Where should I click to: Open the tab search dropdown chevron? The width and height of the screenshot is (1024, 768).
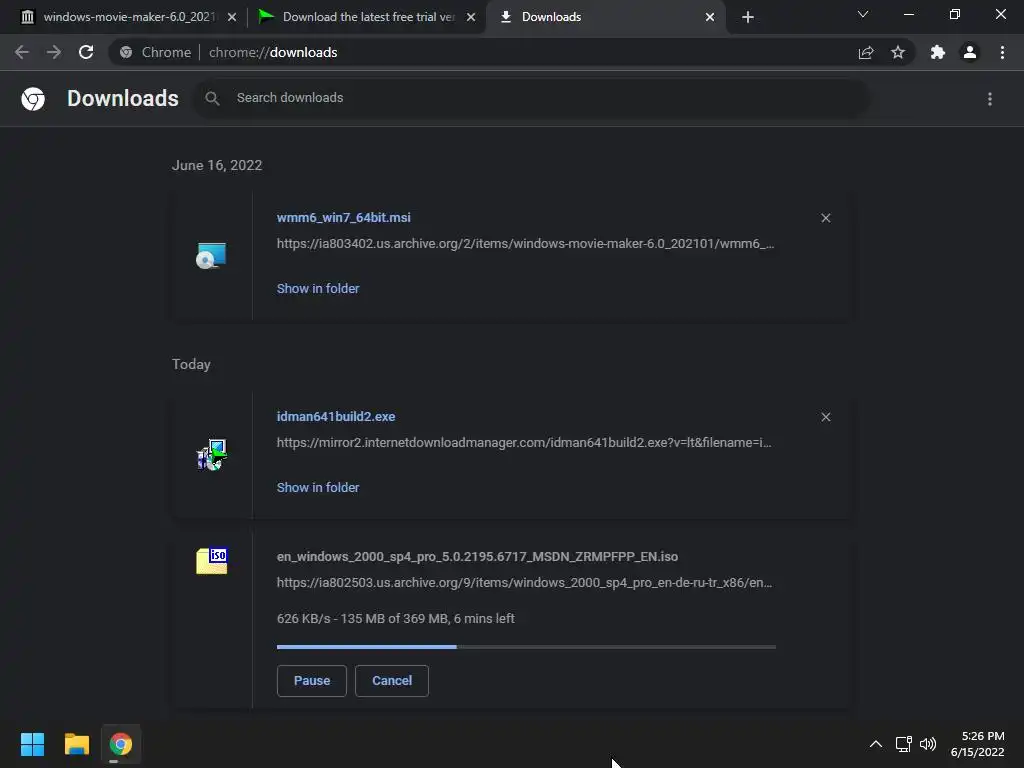(x=863, y=14)
